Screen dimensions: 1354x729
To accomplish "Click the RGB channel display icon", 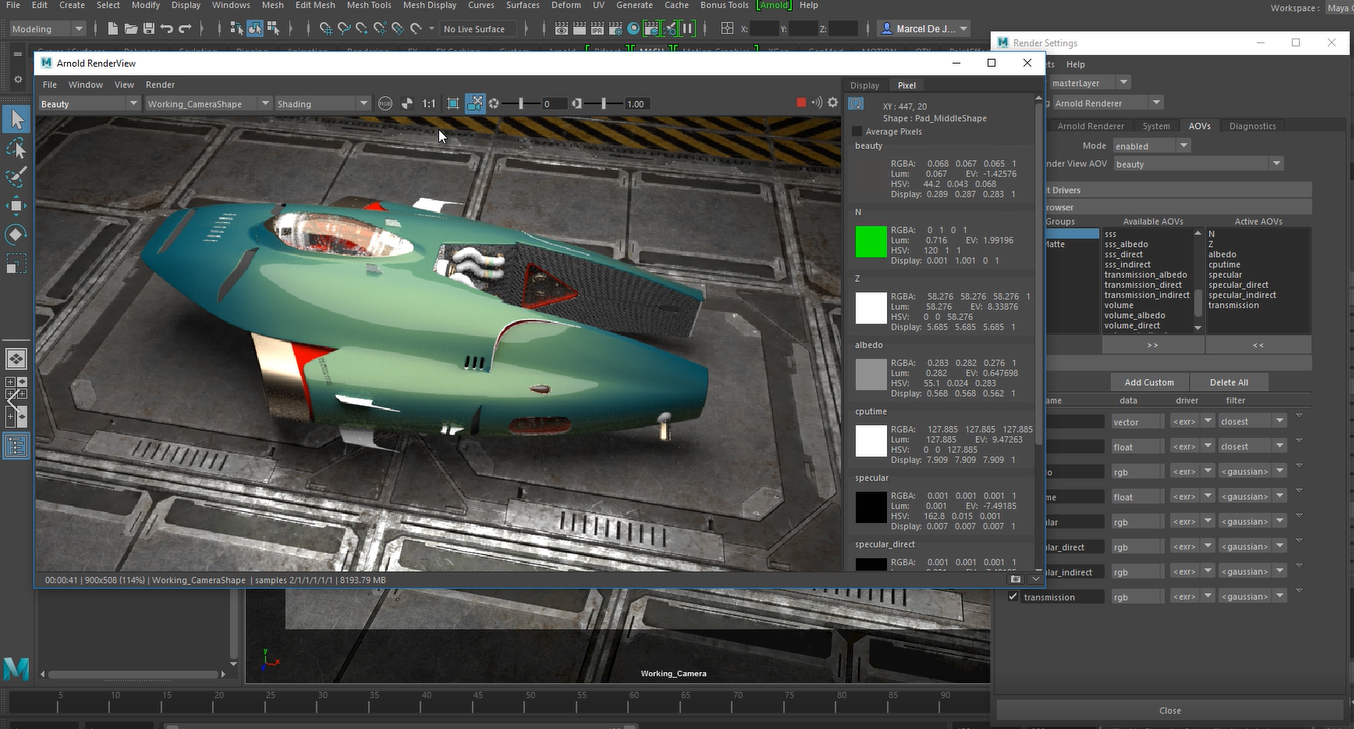I will tap(385, 104).
